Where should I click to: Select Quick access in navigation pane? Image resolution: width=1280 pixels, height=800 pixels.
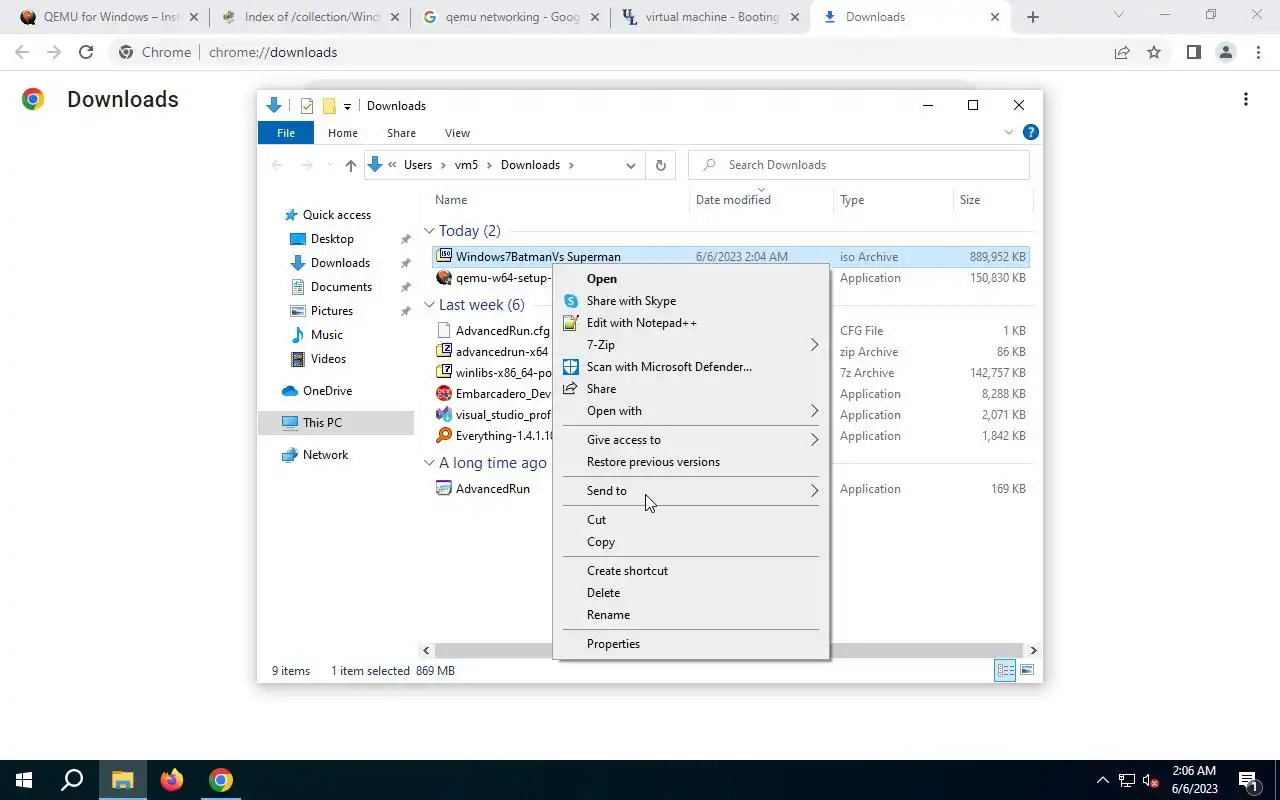[336, 215]
